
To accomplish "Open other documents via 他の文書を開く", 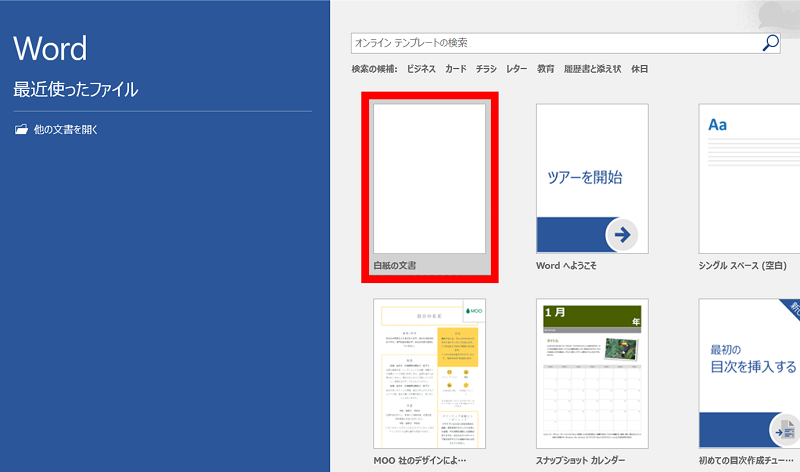I will 56,130.
